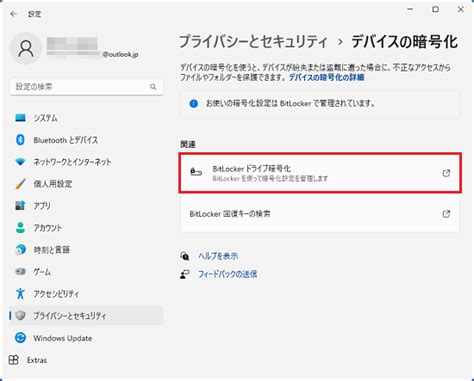
Task: Minimize the Settings window
Action: point(410,10)
